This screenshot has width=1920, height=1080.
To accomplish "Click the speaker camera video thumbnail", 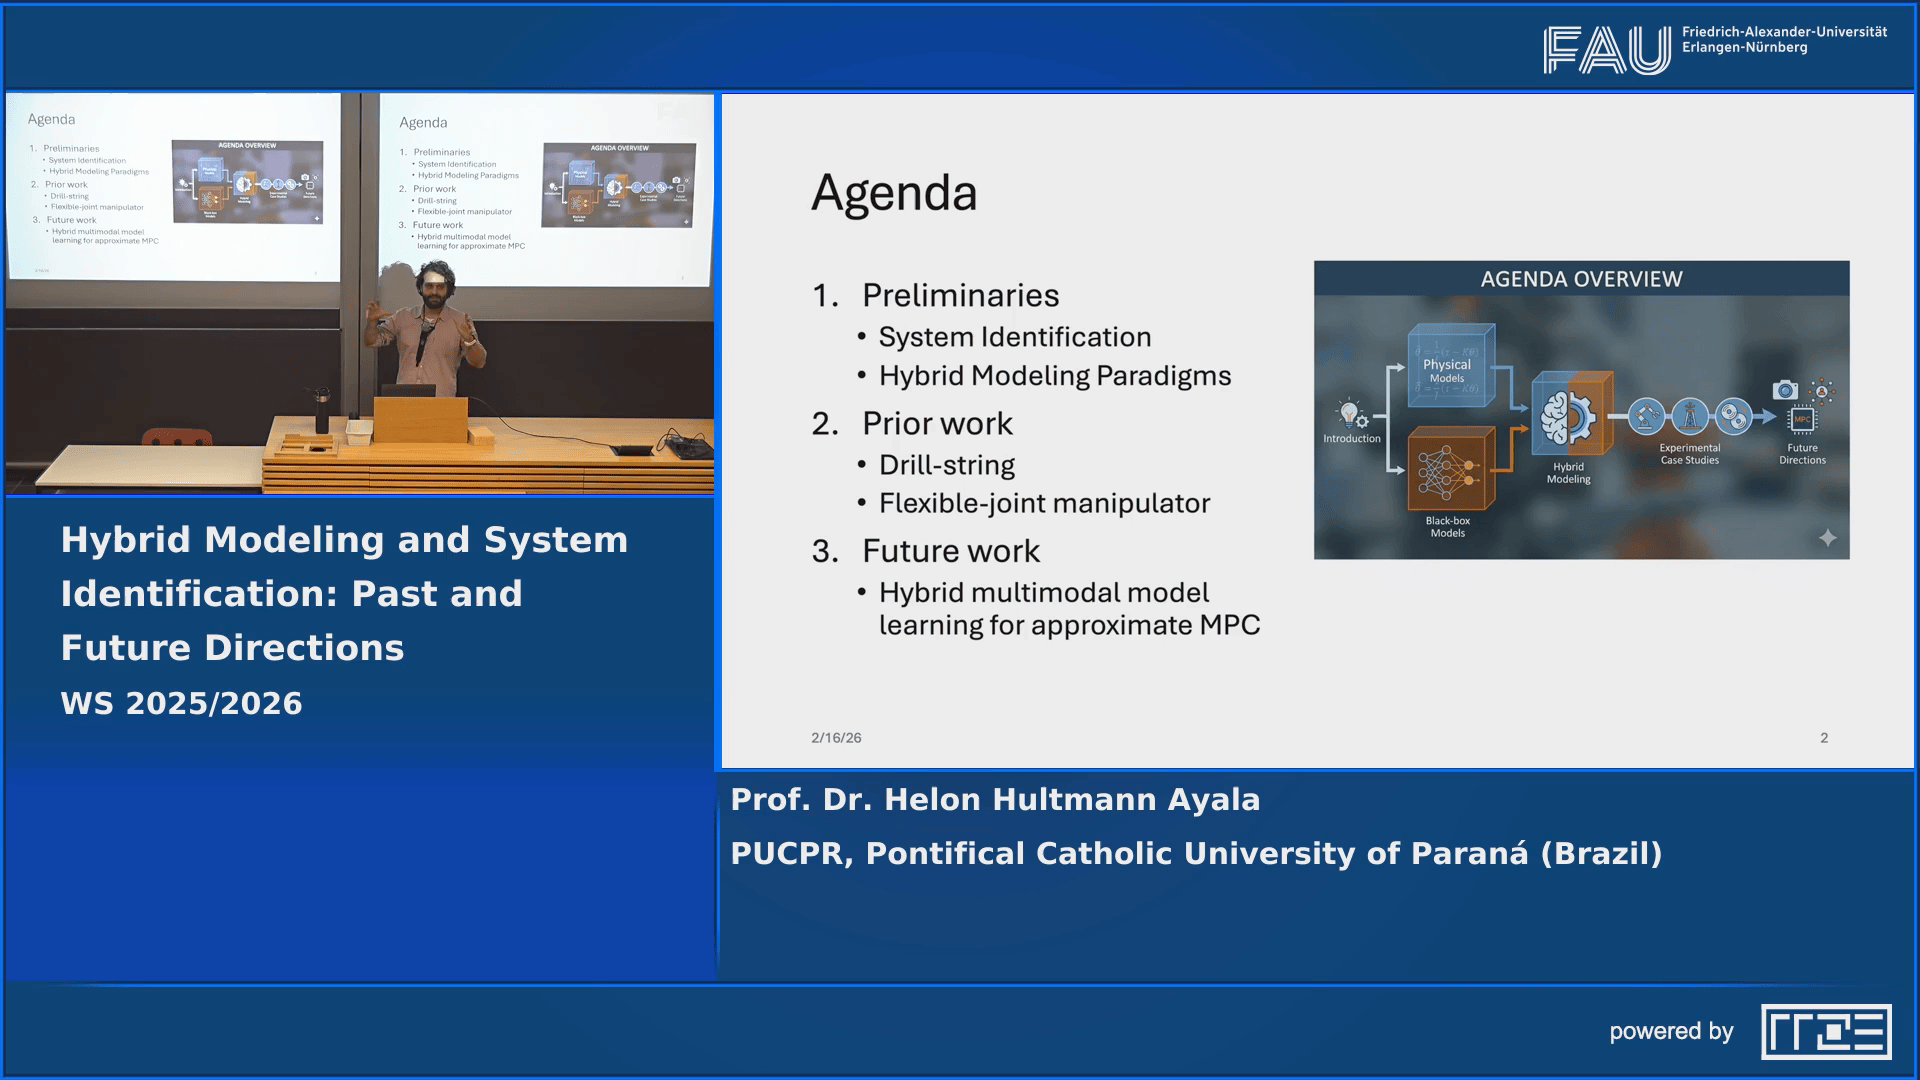I will point(360,294).
